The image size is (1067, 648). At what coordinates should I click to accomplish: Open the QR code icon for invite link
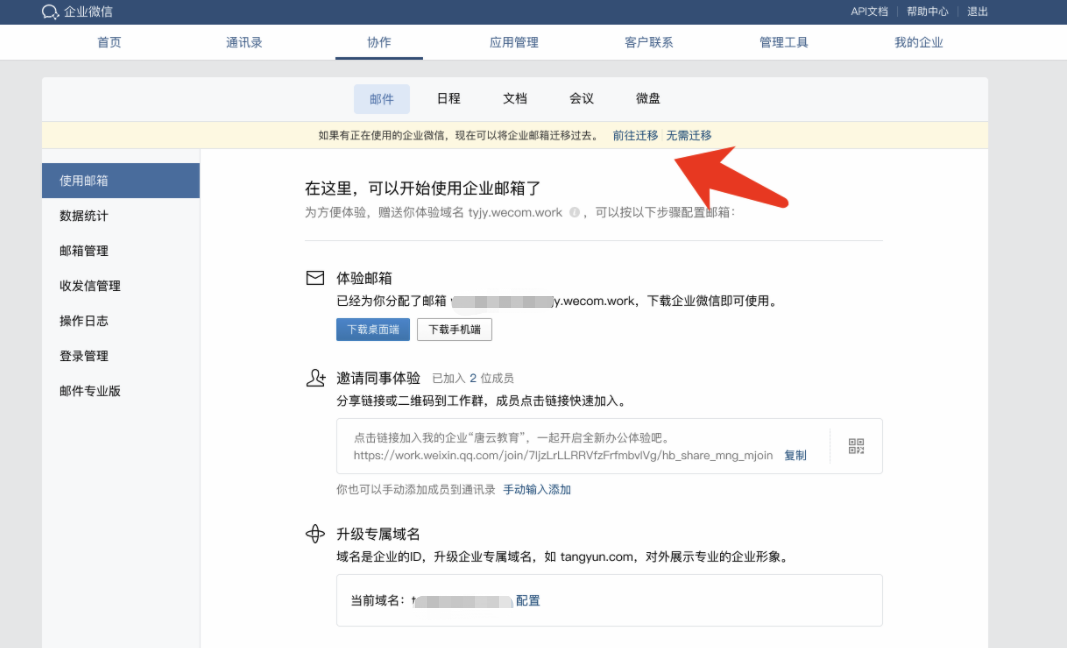click(x=856, y=446)
